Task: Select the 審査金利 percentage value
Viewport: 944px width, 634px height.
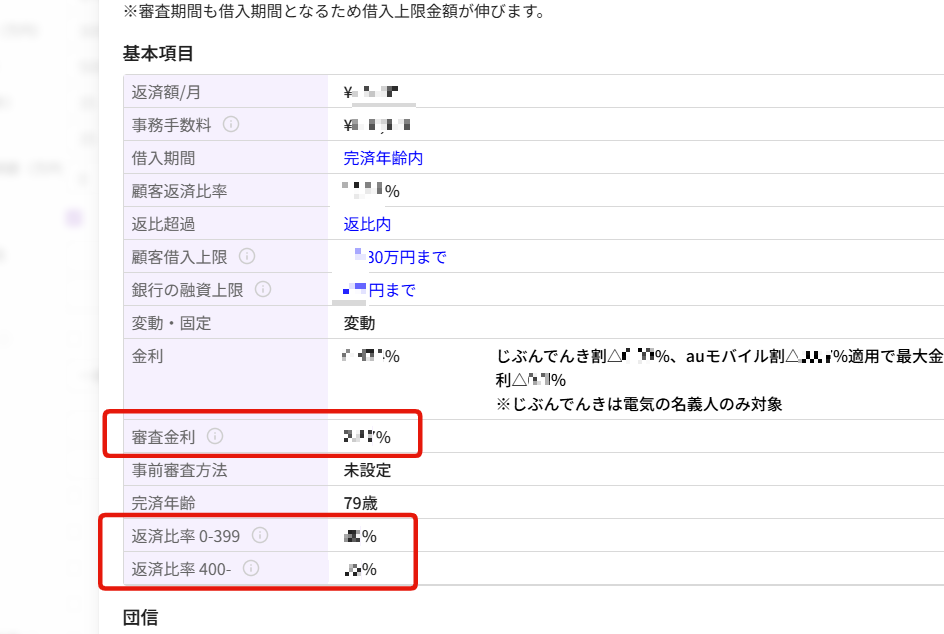Action: (x=366, y=437)
